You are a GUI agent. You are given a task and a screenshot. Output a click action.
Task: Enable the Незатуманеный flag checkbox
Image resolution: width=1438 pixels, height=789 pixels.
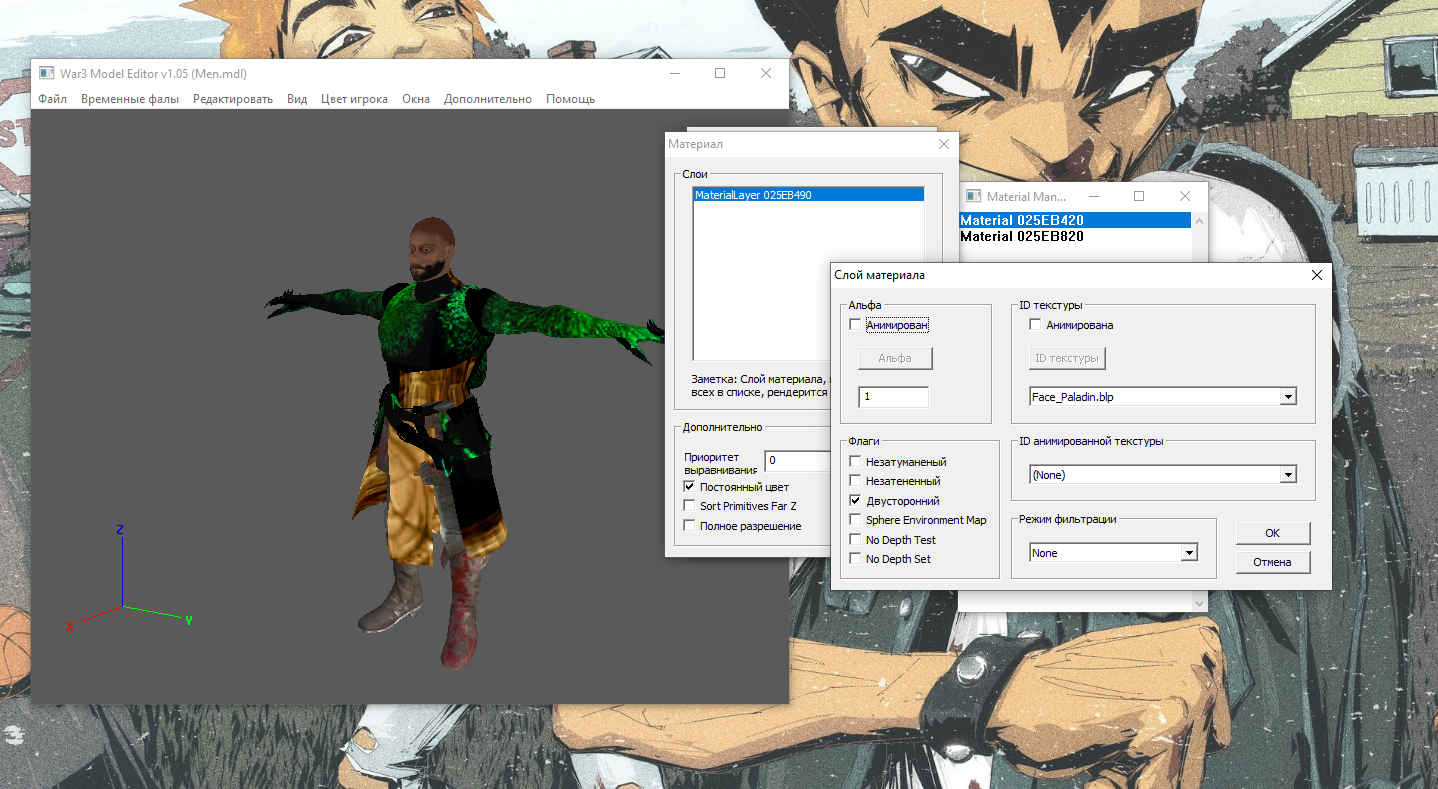[855, 462]
